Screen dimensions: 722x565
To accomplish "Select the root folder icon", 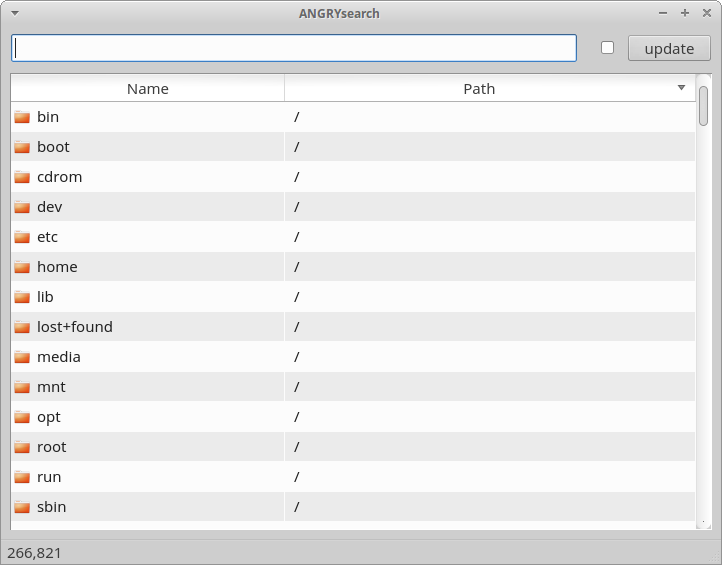I will click(22, 447).
